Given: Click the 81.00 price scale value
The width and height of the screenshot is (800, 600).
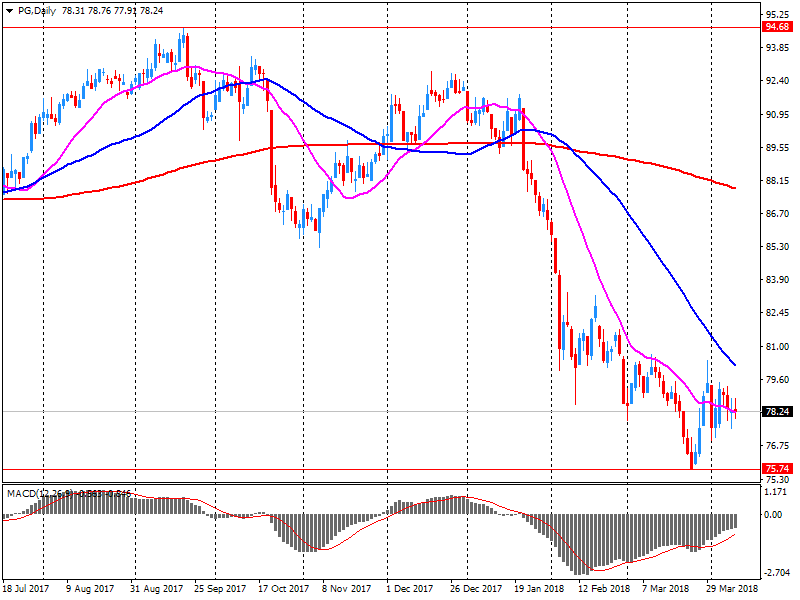Looking at the screenshot, I should pos(778,346).
